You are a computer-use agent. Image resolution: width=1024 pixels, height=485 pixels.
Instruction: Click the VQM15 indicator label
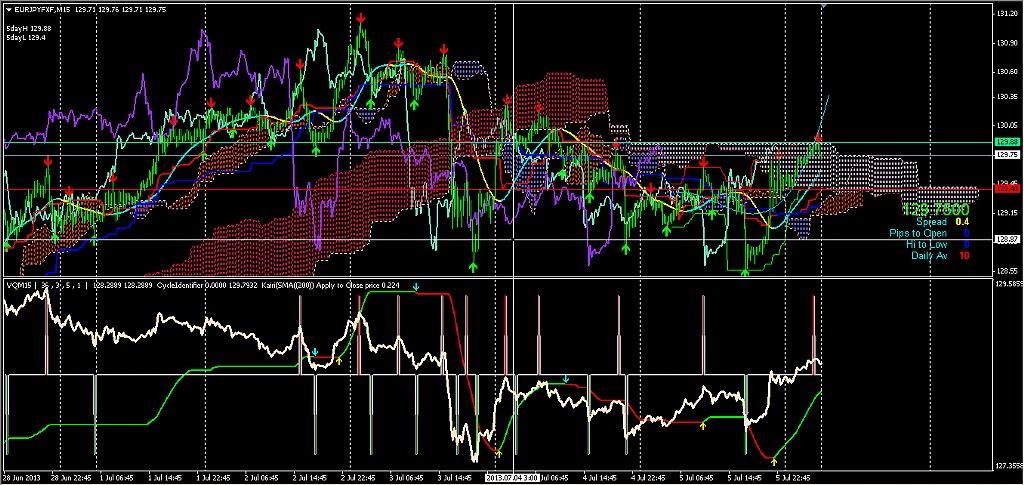click(18, 285)
